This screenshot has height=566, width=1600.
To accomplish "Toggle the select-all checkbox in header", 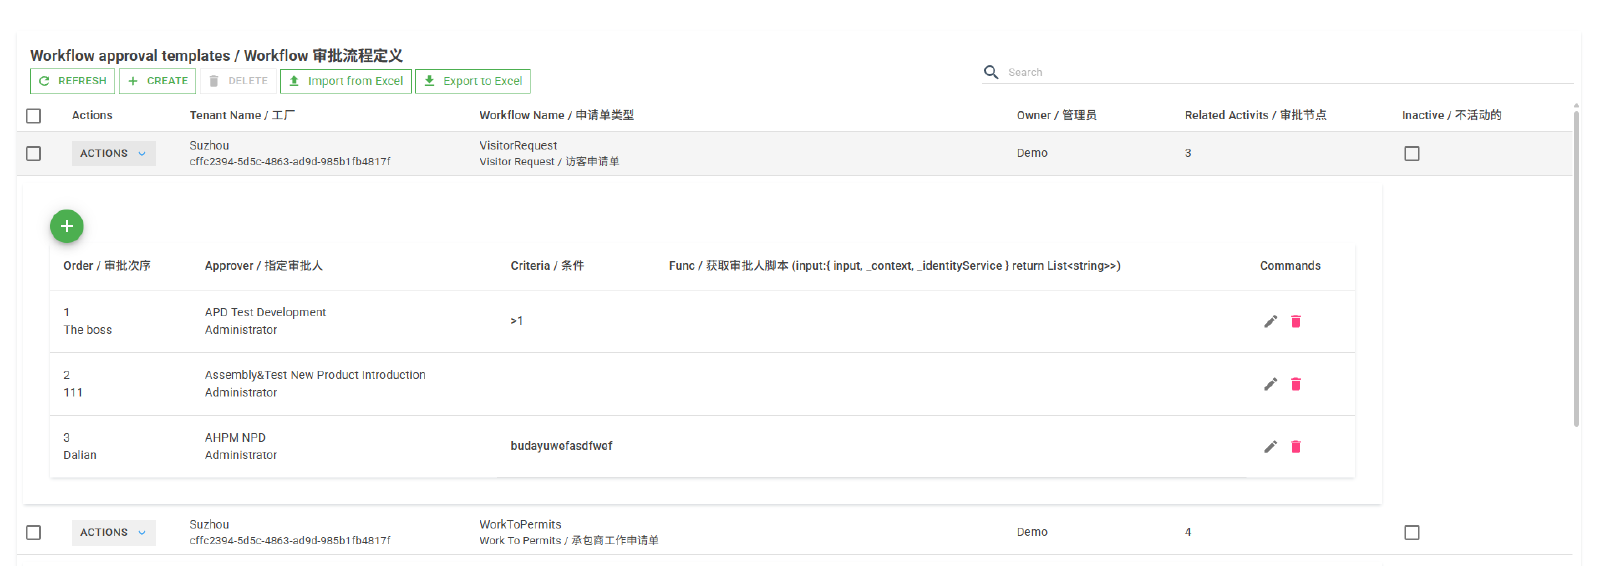I will 34,116.
